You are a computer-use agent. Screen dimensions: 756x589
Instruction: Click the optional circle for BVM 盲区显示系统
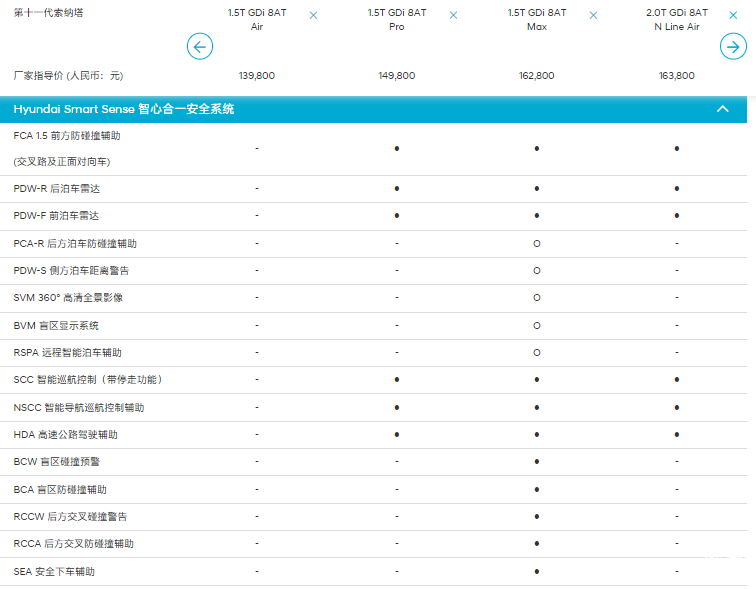537,325
